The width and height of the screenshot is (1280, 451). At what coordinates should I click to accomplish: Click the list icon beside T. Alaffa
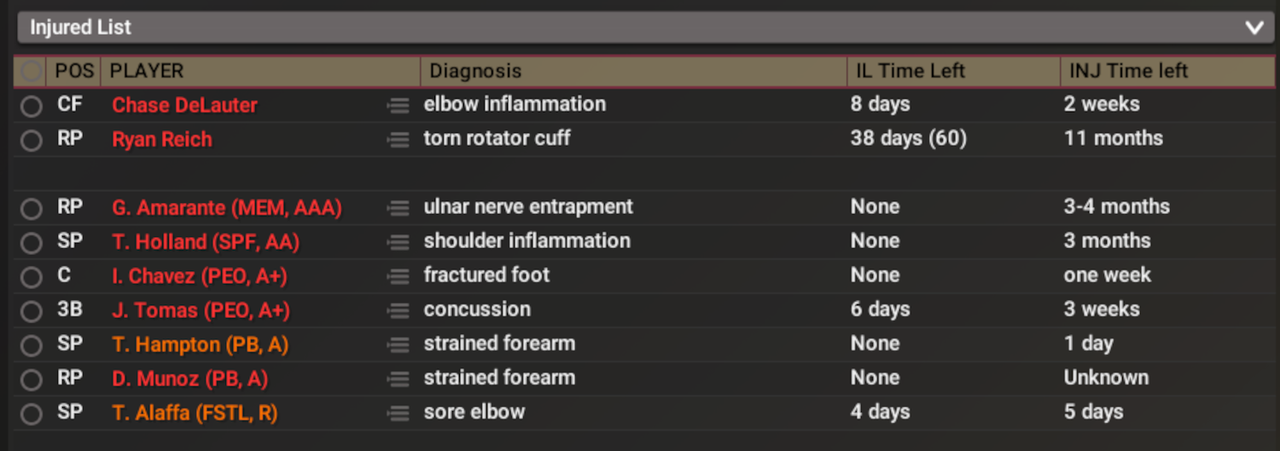(x=398, y=413)
